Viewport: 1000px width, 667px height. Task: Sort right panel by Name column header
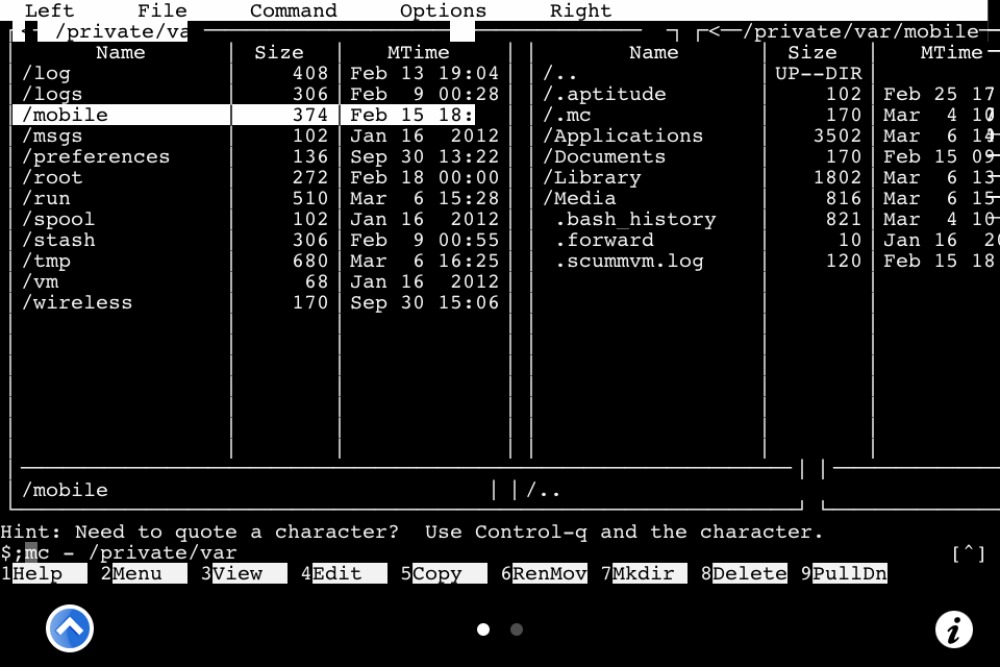pyautogui.click(x=654, y=52)
